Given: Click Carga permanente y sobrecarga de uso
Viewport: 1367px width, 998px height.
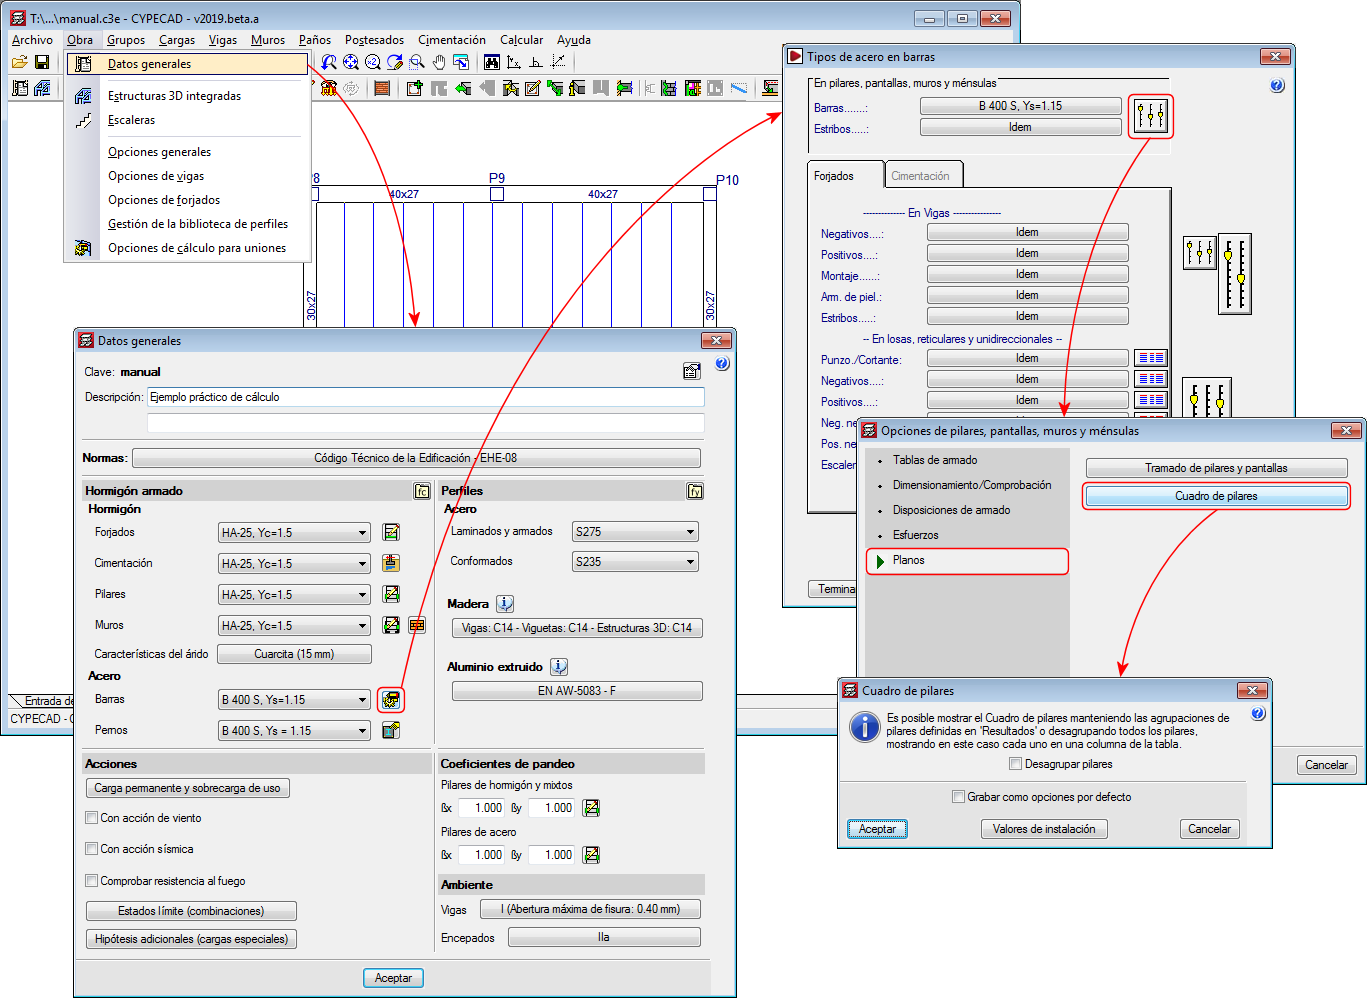Looking at the screenshot, I should [x=187, y=788].
